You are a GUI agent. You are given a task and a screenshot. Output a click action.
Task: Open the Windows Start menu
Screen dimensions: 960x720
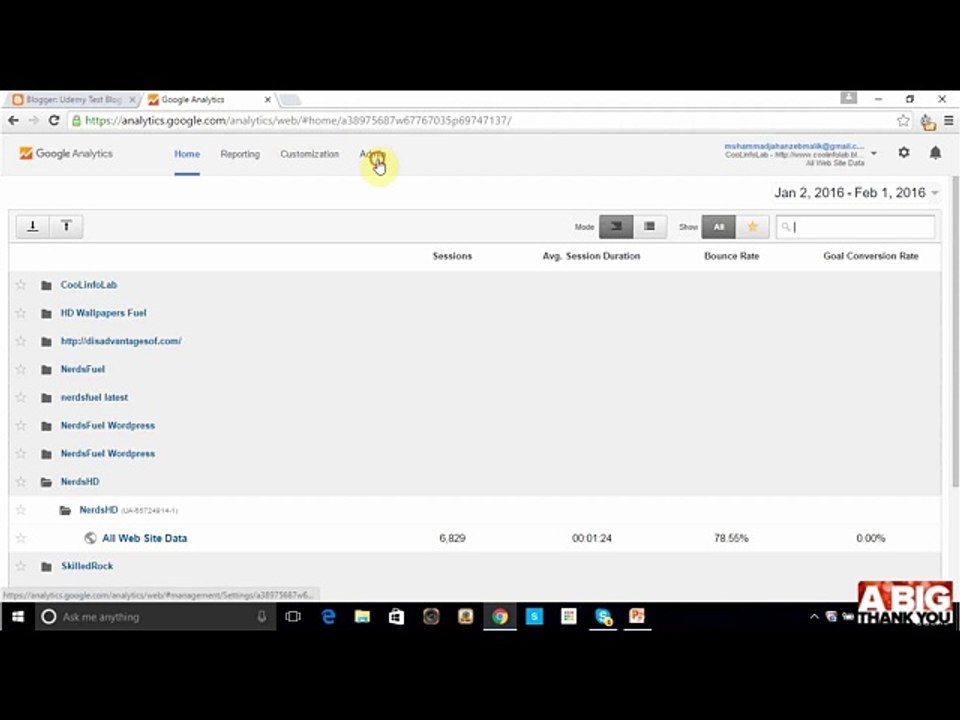18,617
